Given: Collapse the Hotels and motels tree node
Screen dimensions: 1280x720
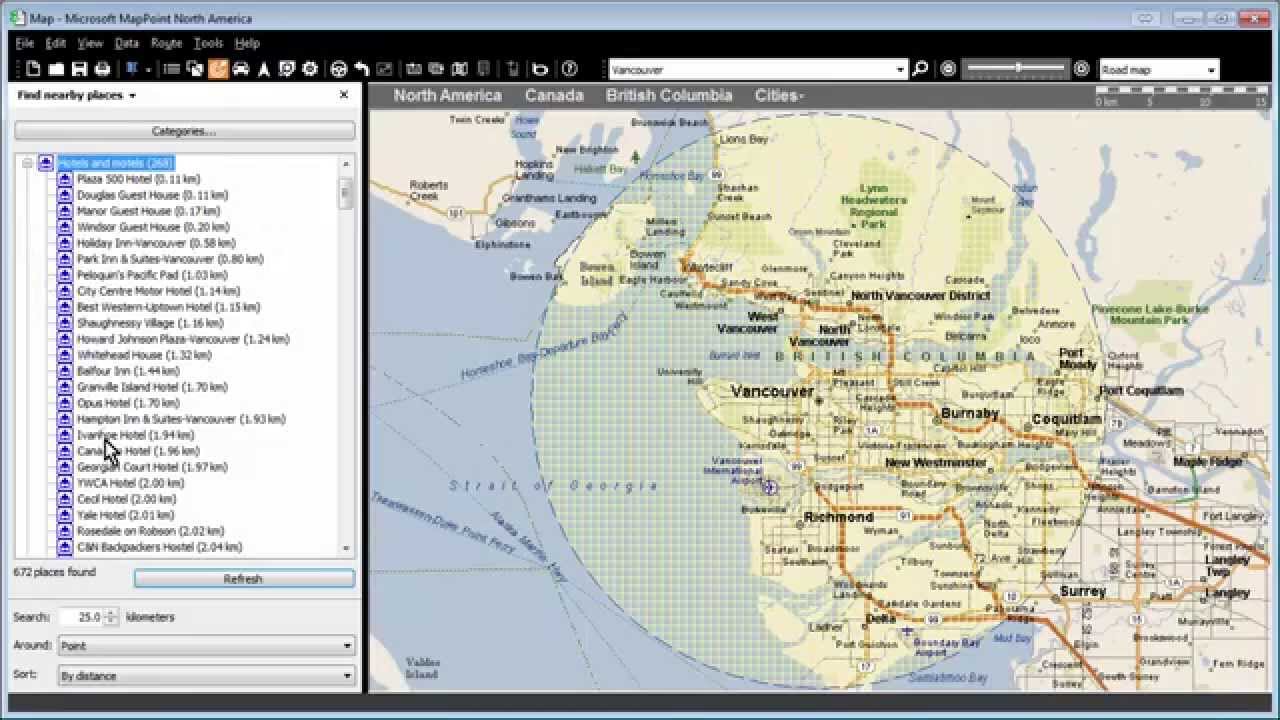Looking at the screenshot, I should (27, 163).
